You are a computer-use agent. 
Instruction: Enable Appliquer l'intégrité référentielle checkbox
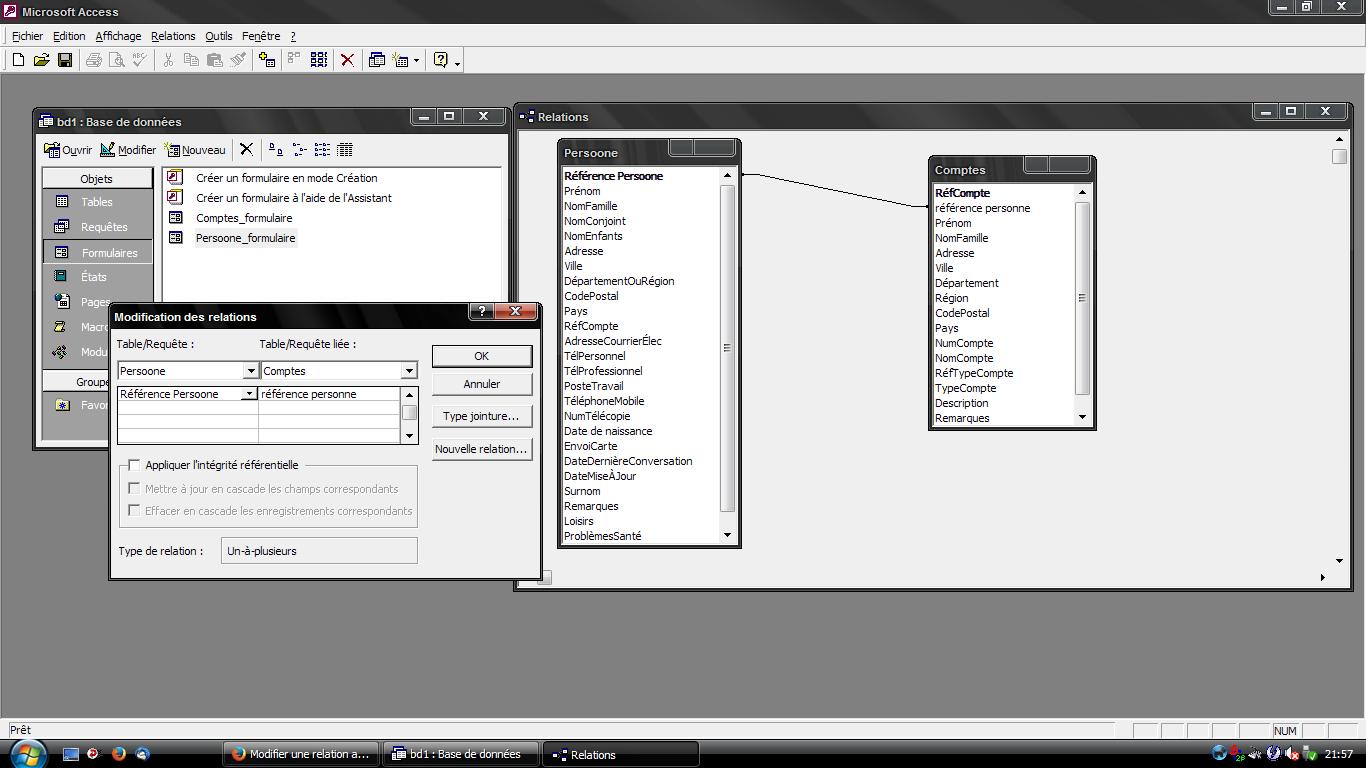134,465
